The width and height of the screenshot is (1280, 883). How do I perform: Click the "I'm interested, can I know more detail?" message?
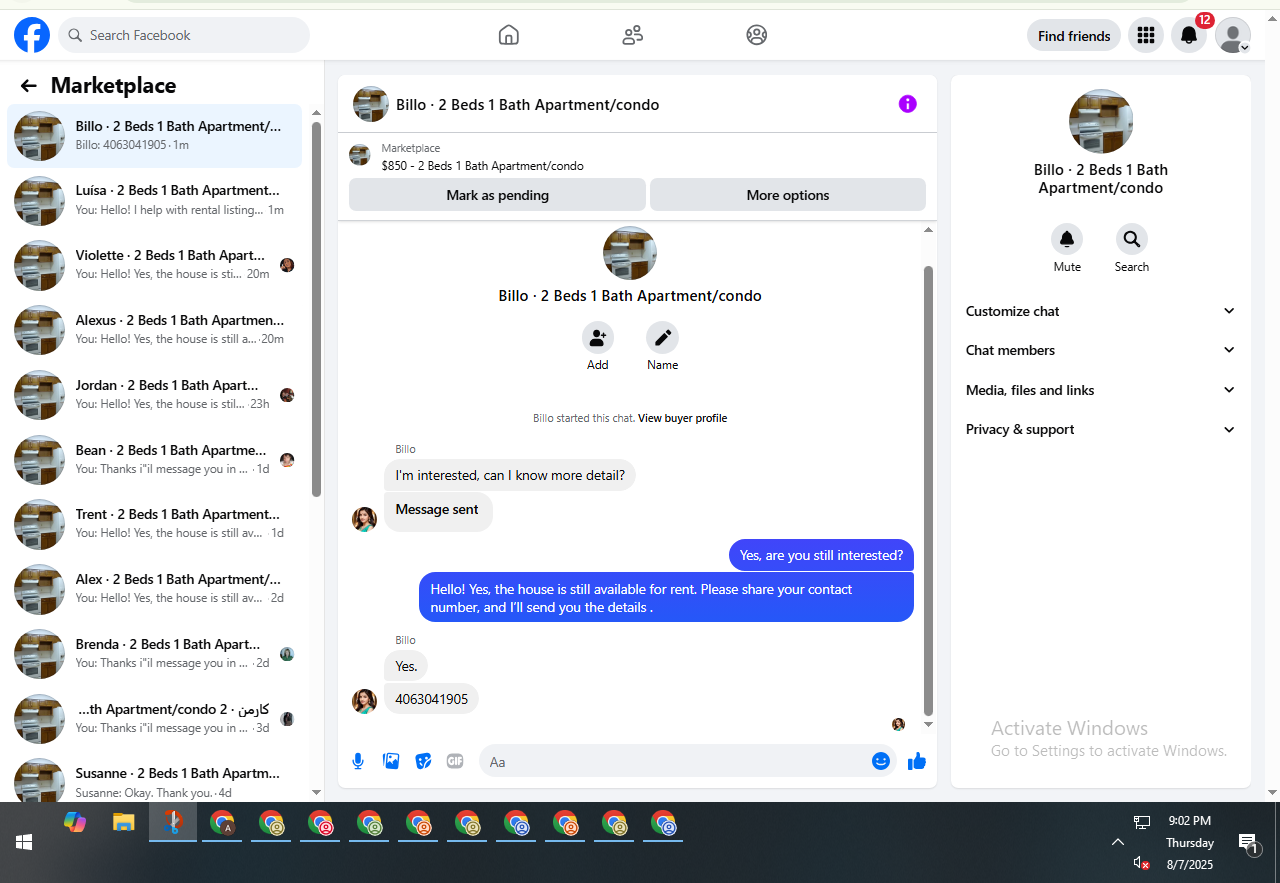(510, 475)
